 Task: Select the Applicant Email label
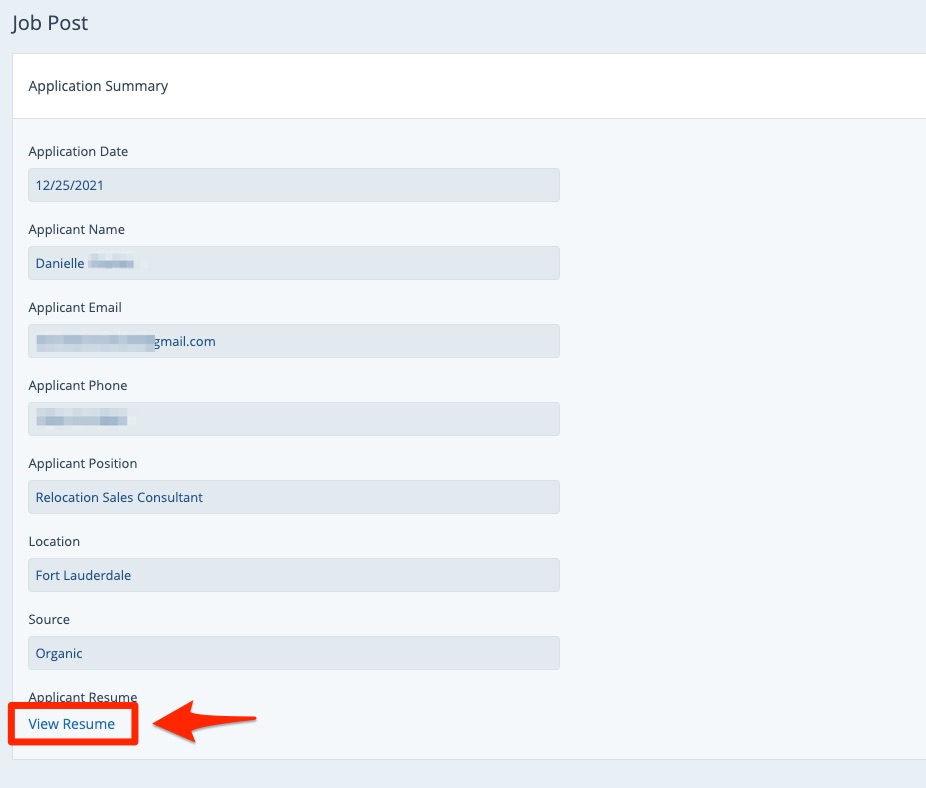[x=75, y=308]
